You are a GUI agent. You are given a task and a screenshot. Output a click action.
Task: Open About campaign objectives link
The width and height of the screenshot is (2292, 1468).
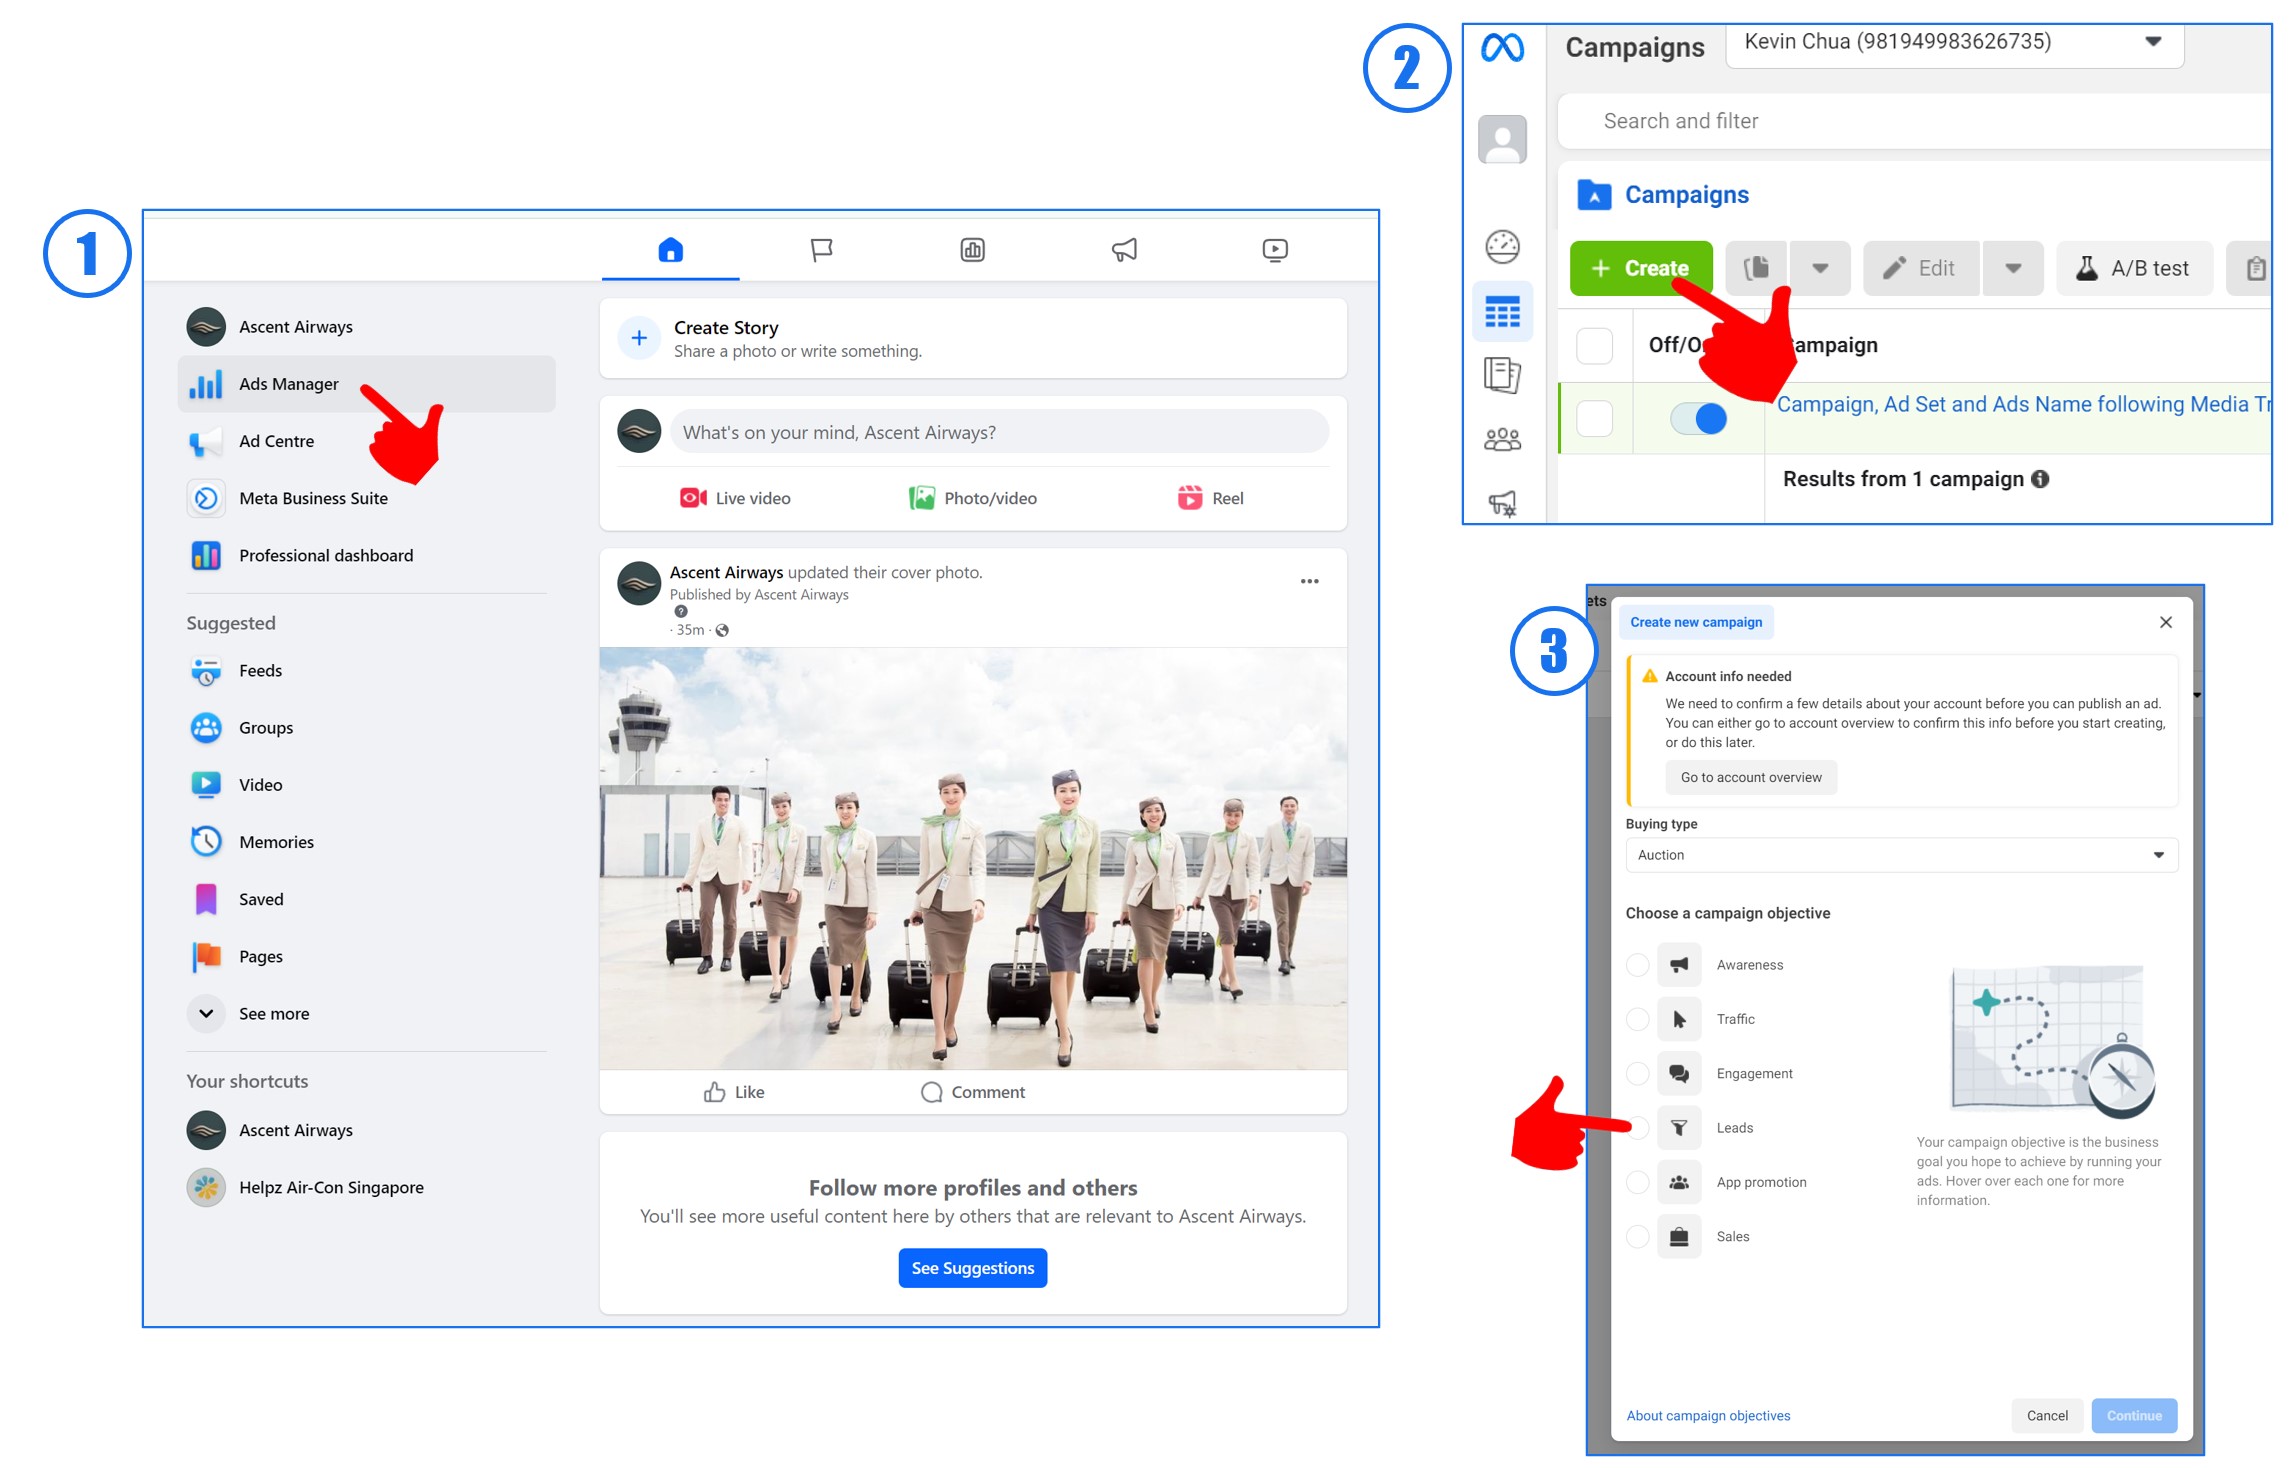coord(1708,1415)
